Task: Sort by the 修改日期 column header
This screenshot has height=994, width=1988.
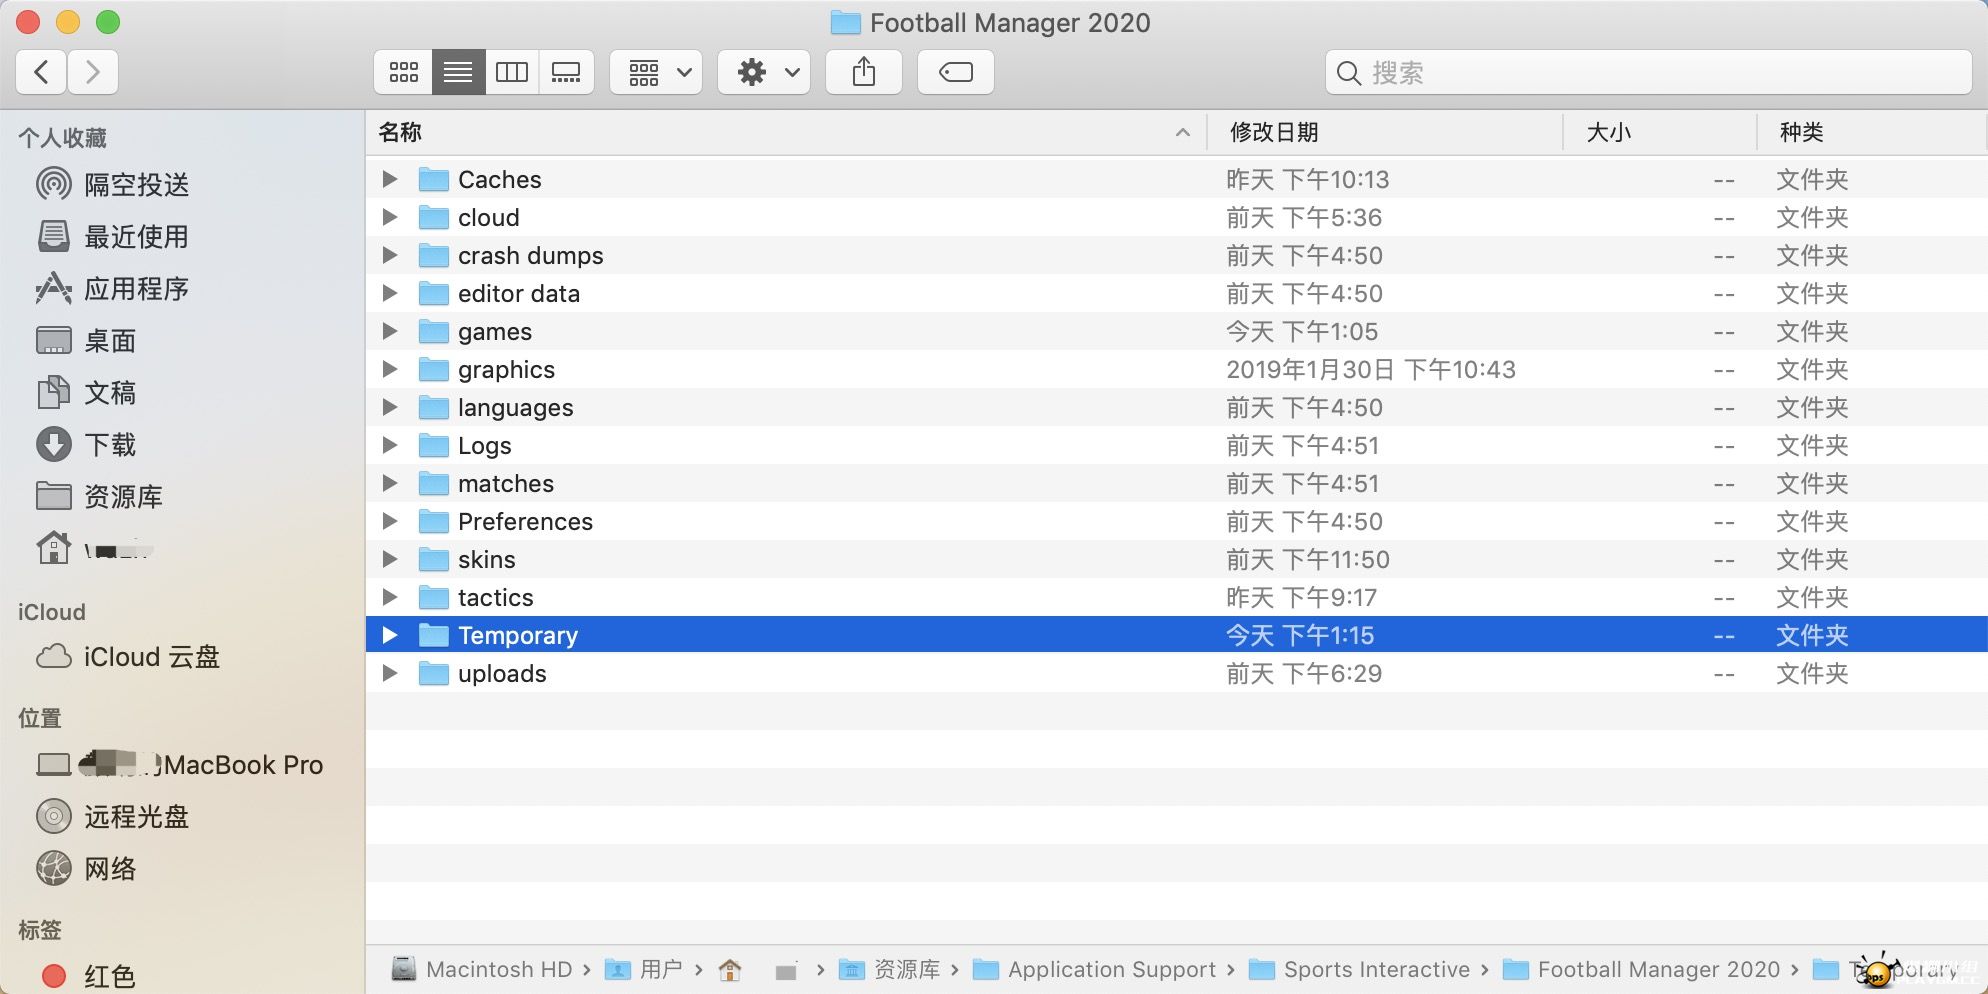Action: [1386, 132]
